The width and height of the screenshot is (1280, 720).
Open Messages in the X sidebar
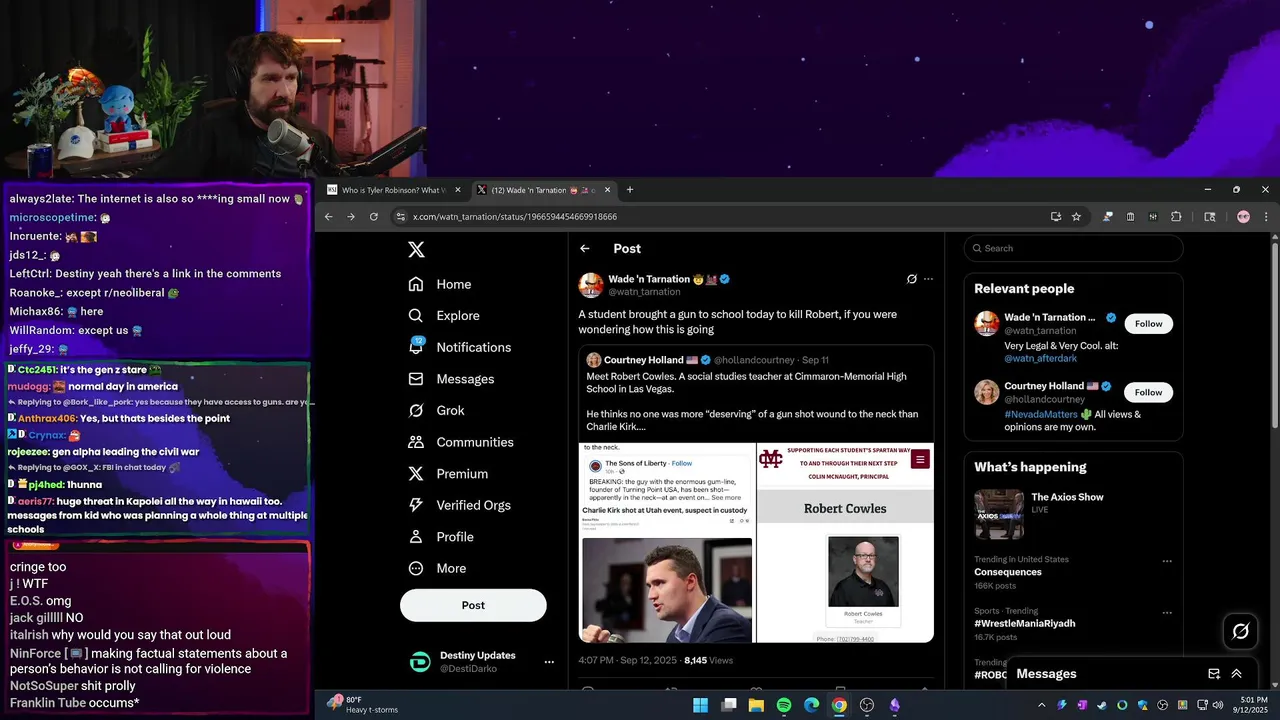[452, 379]
